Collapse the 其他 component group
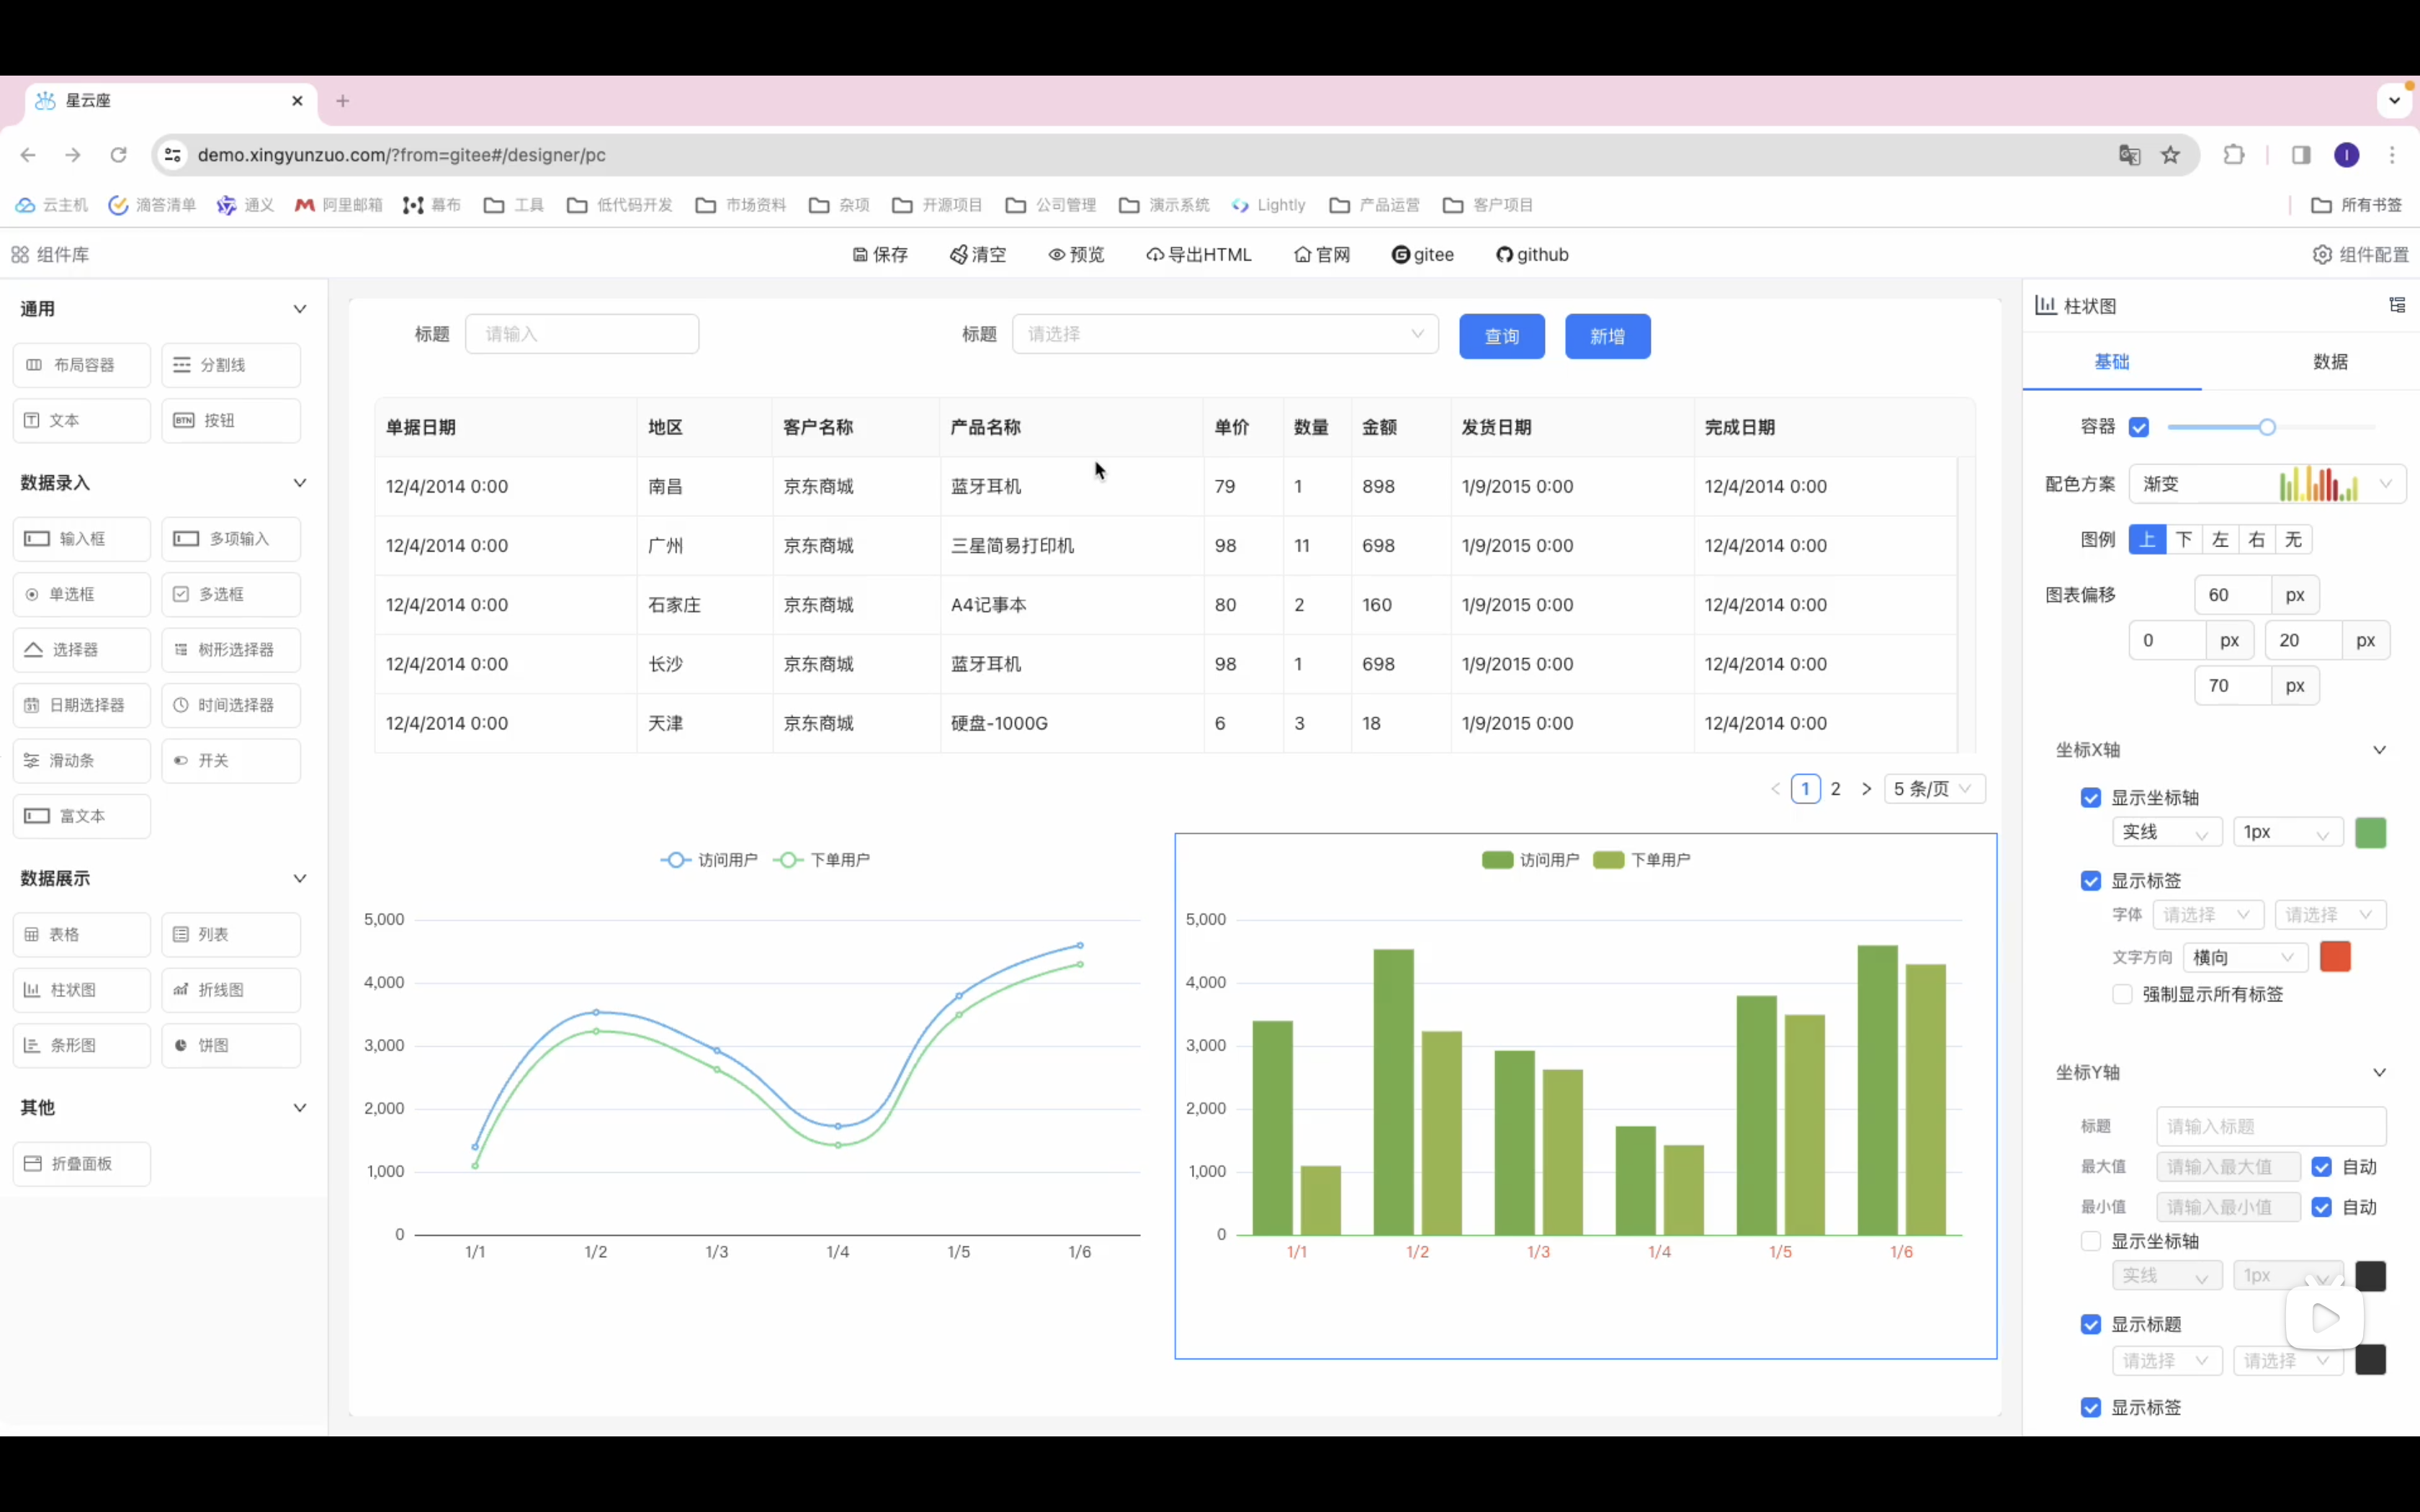2420x1512 pixels. click(299, 1107)
